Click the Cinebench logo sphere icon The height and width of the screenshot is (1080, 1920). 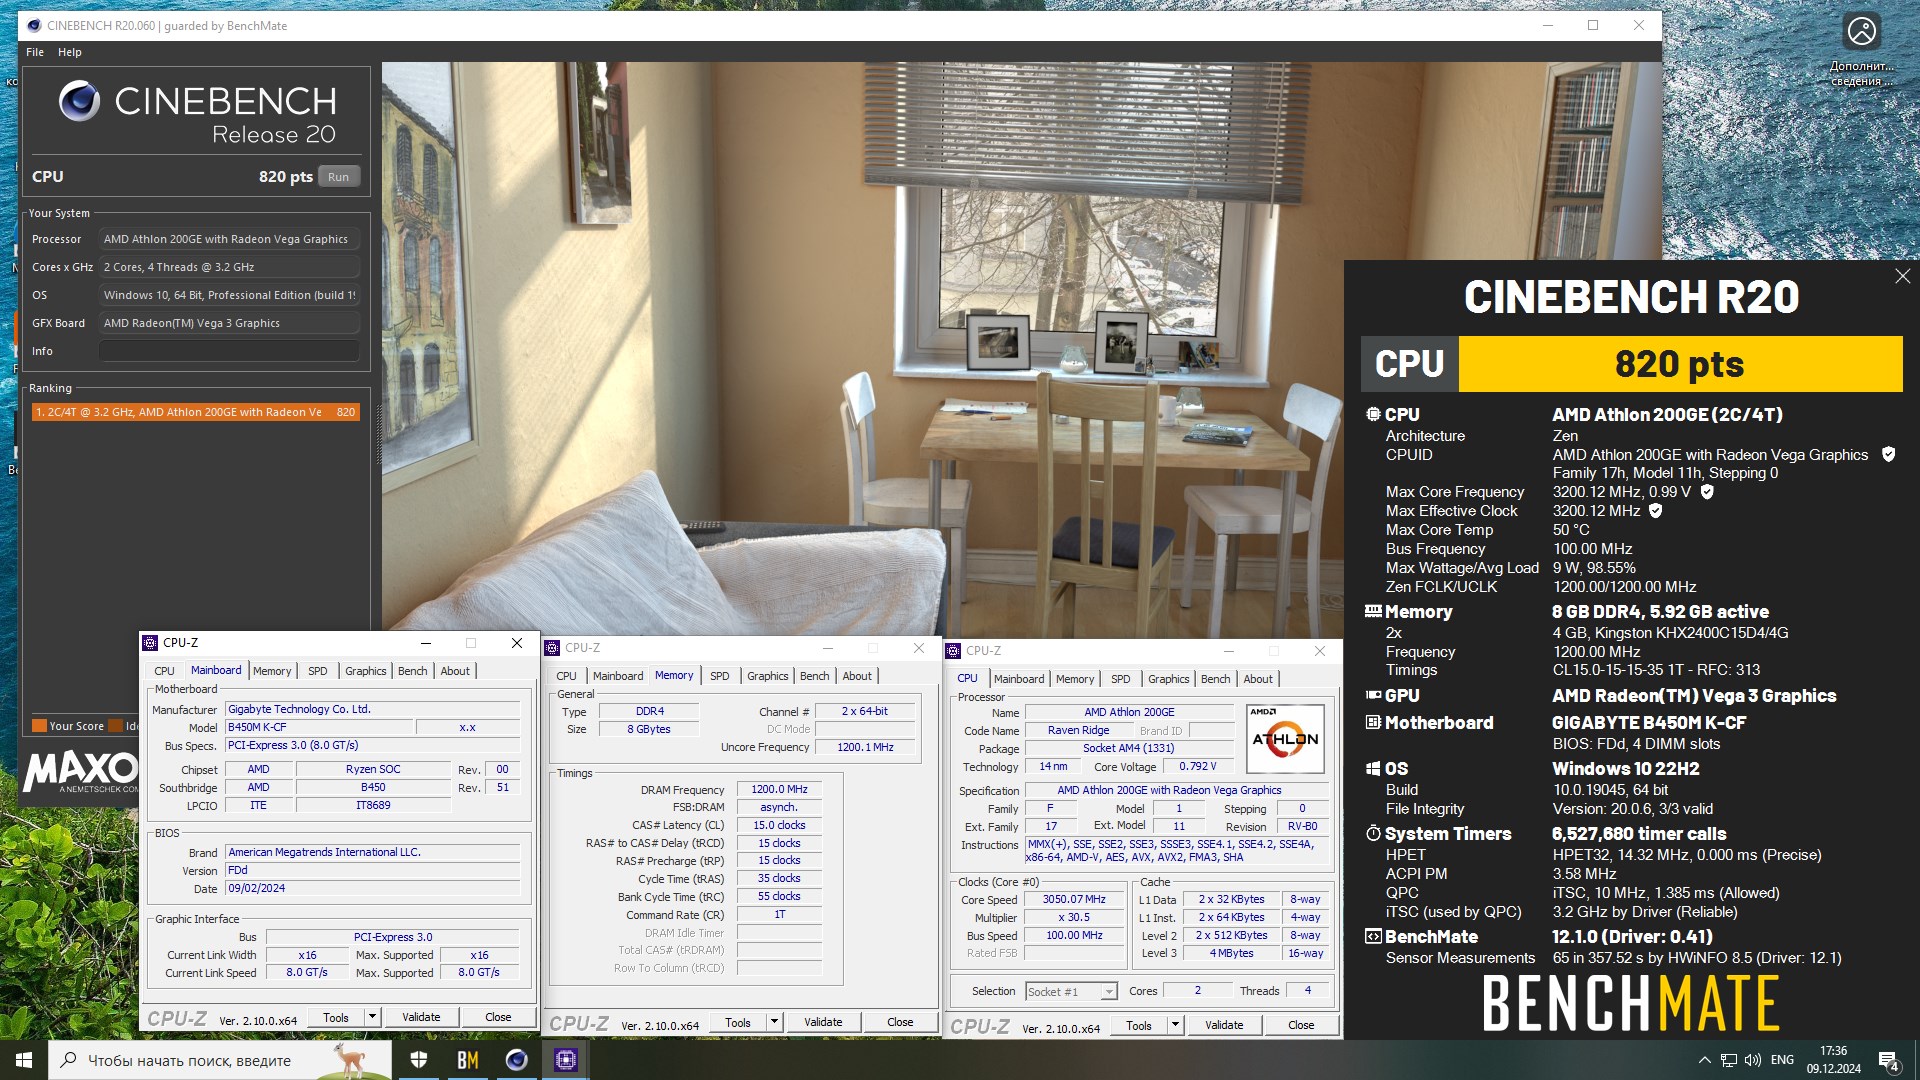(x=79, y=101)
